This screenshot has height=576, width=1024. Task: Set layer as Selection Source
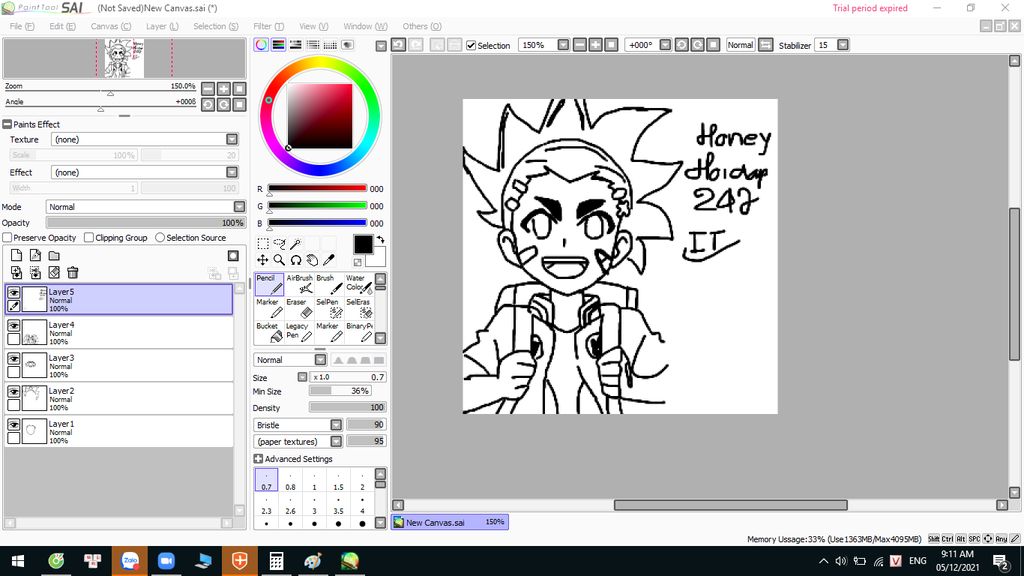pos(160,238)
